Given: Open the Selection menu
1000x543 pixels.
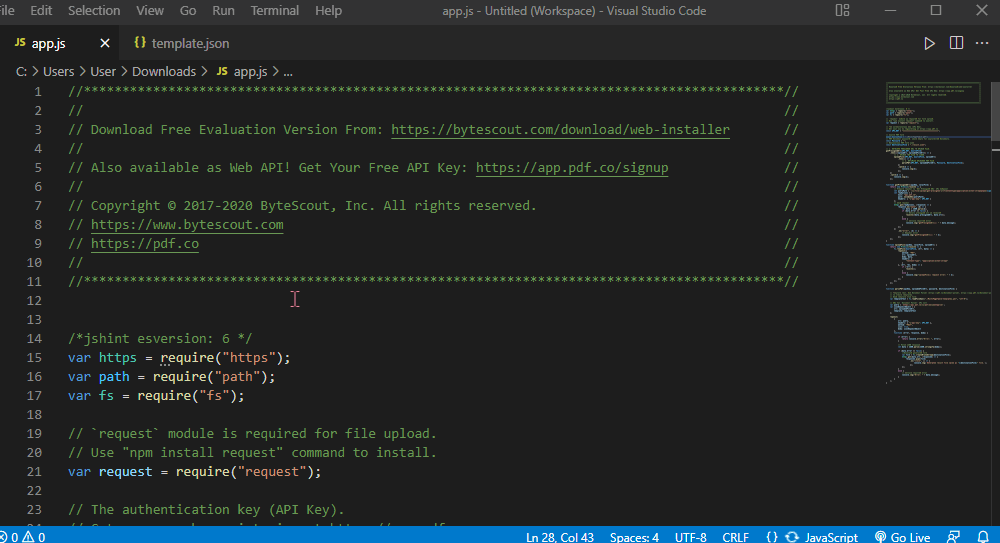Looking at the screenshot, I should [94, 10].
